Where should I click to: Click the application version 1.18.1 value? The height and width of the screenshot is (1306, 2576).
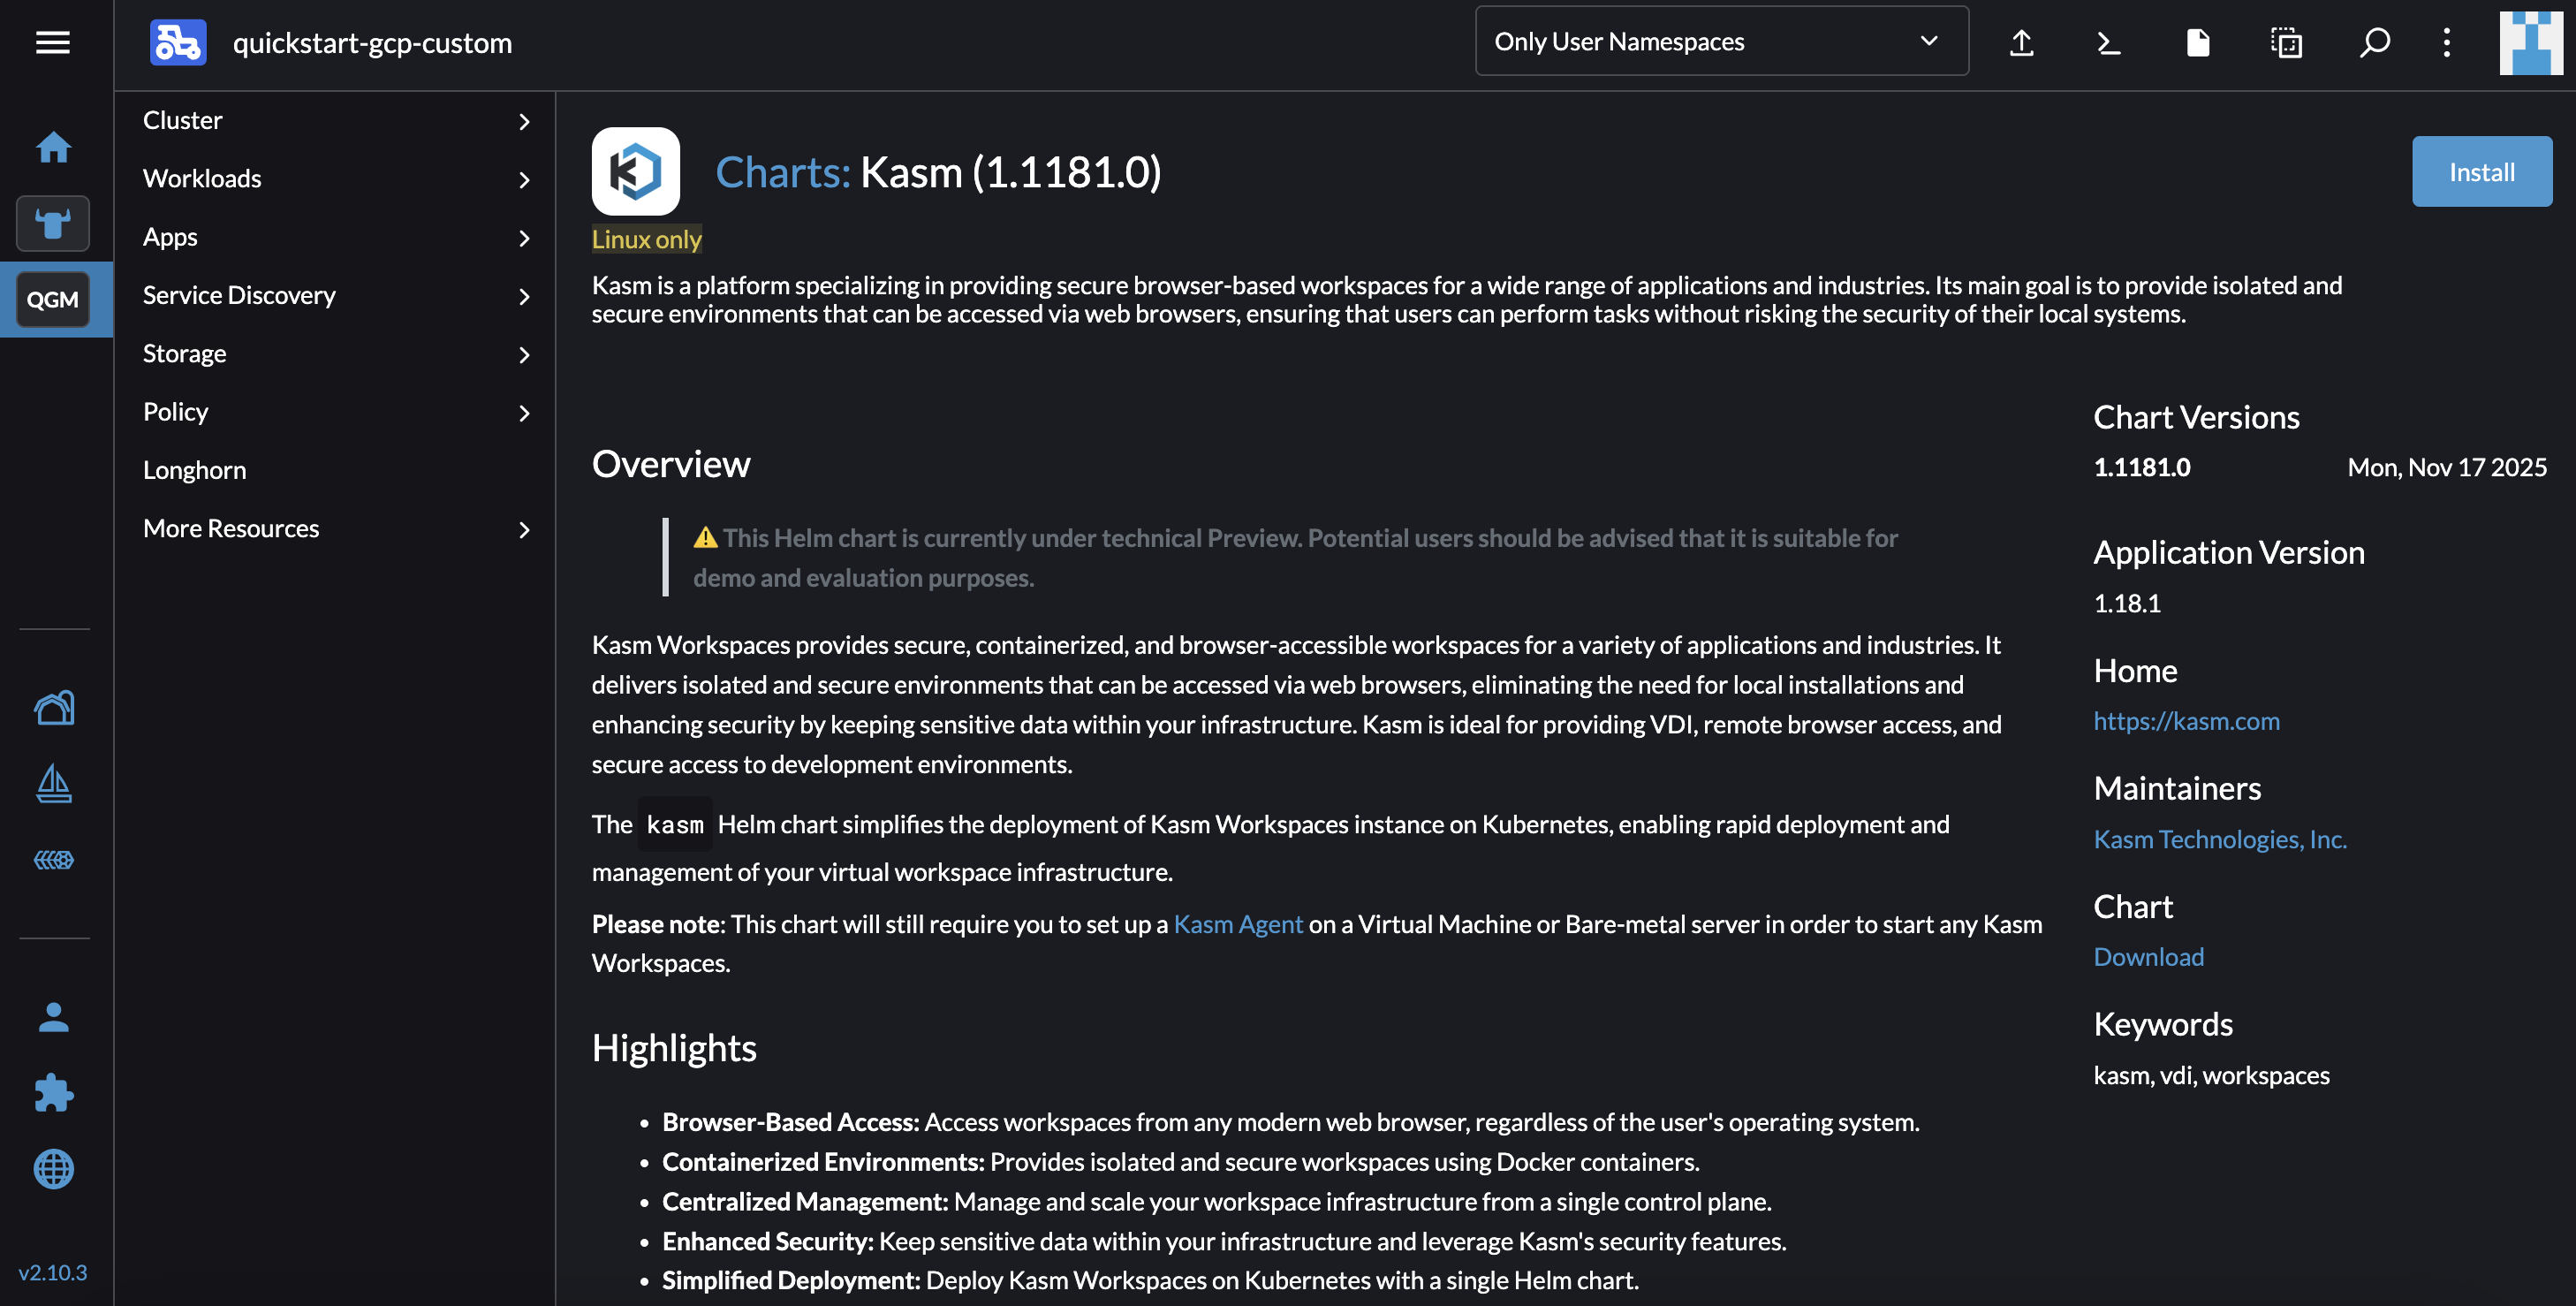pyautogui.click(x=2127, y=603)
